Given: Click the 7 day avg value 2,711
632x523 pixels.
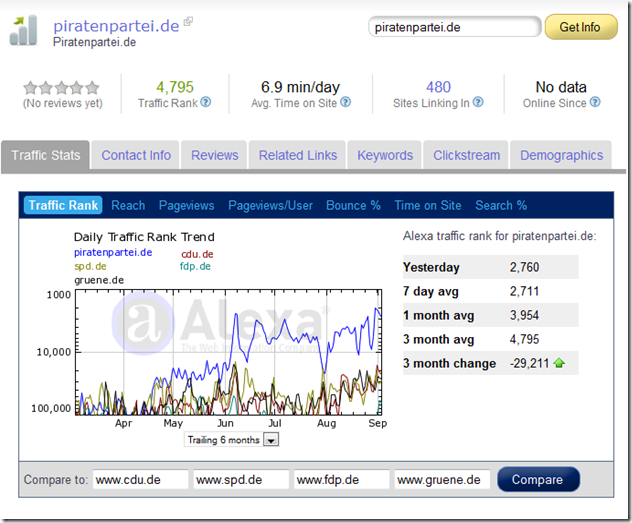Looking at the screenshot, I should tap(524, 291).
